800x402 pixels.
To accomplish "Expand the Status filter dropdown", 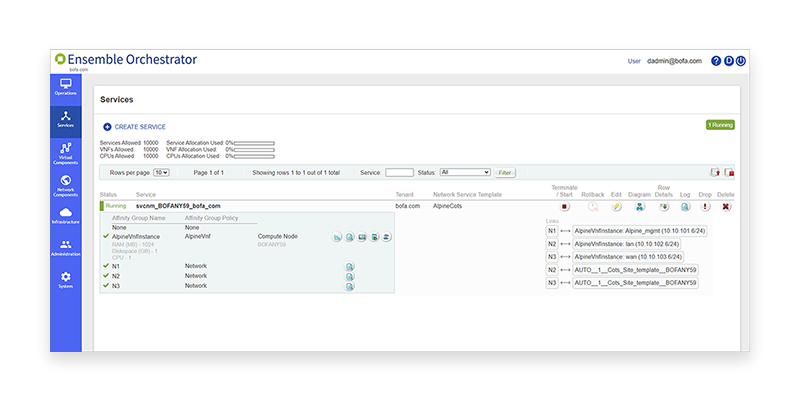I will 465,172.
